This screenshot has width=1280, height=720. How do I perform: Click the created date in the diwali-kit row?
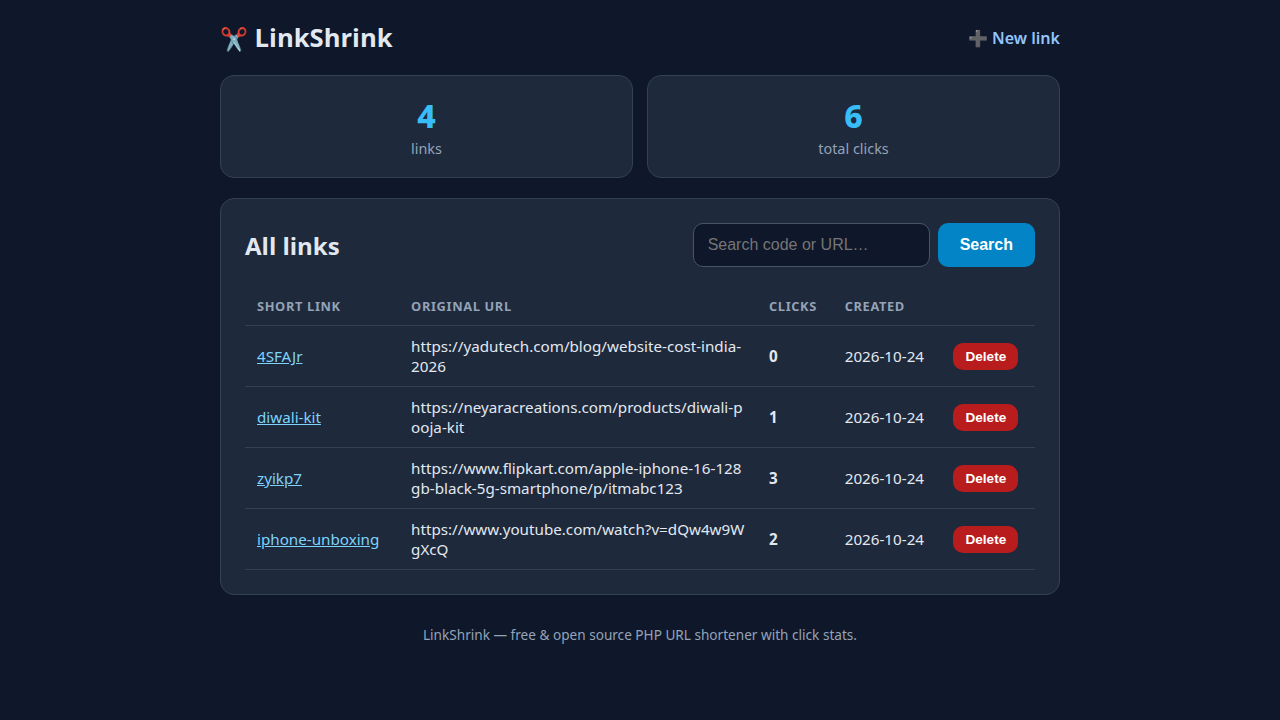[x=884, y=418]
